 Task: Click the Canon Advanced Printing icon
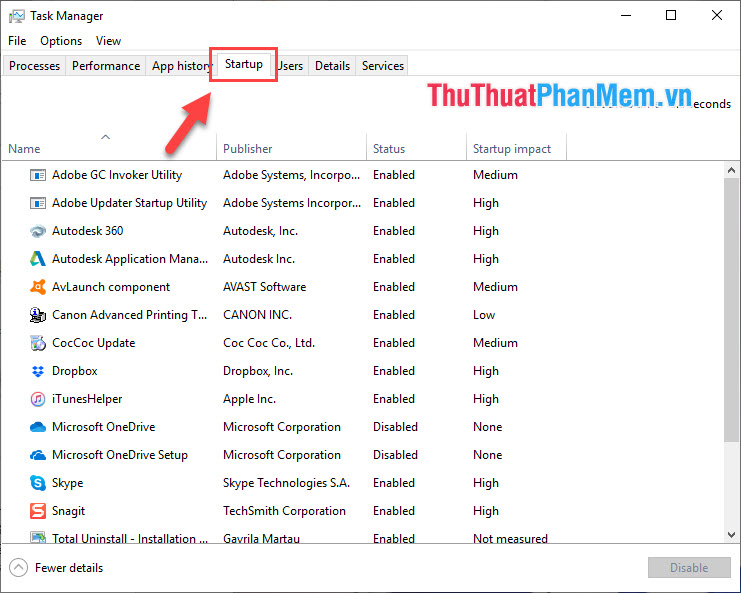[x=38, y=315]
